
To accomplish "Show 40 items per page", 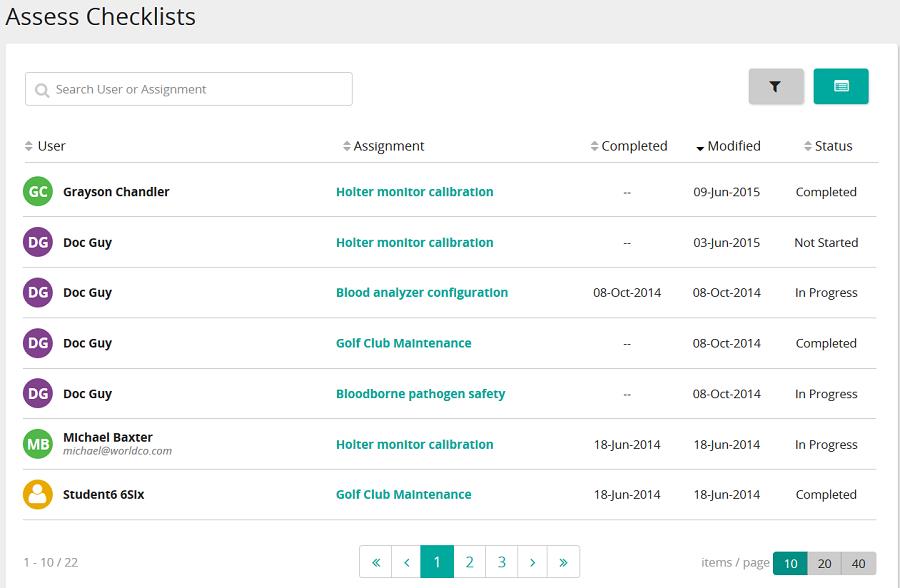I will coord(859,563).
